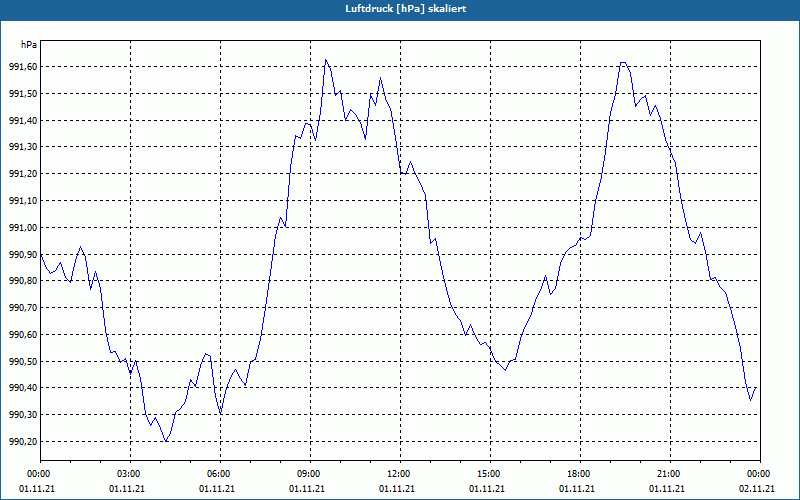This screenshot has height=500, width=800.
Task: Select the hPa unit label at axis top
Action: click(x=29, y=45)
